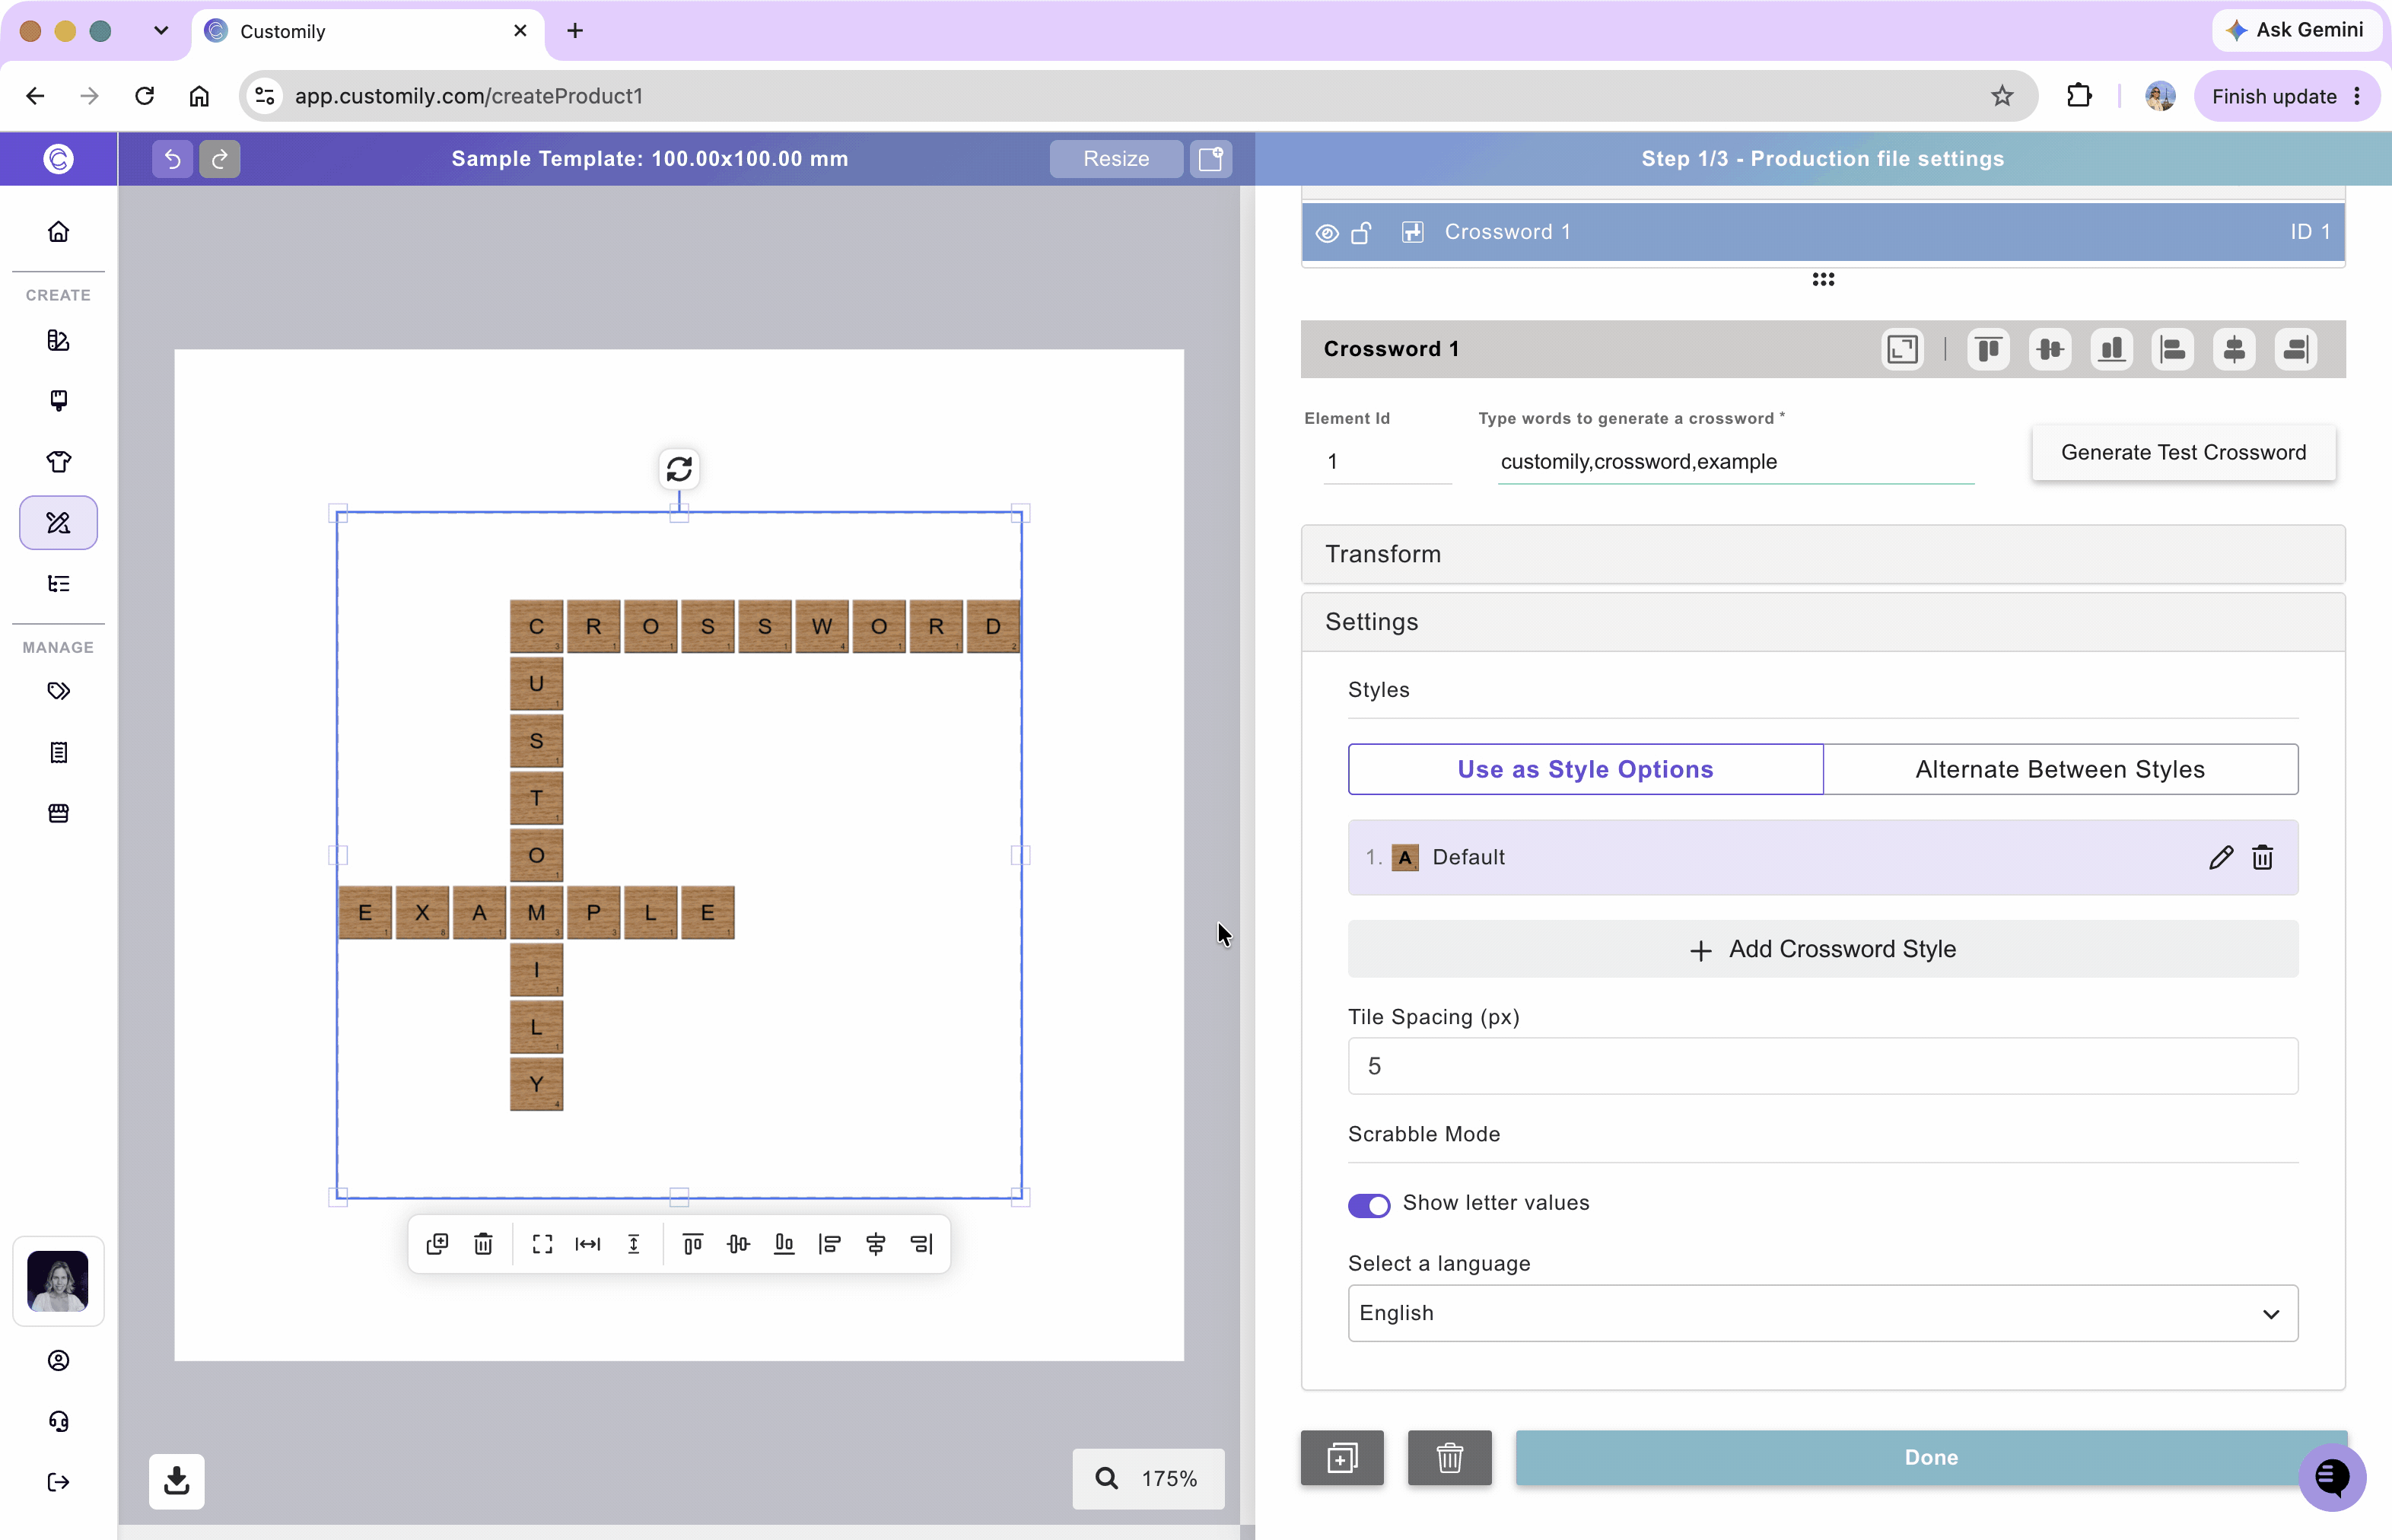Click Add Crossword Style
The image size is (2392, 1540).
[x=1822, y=949]
